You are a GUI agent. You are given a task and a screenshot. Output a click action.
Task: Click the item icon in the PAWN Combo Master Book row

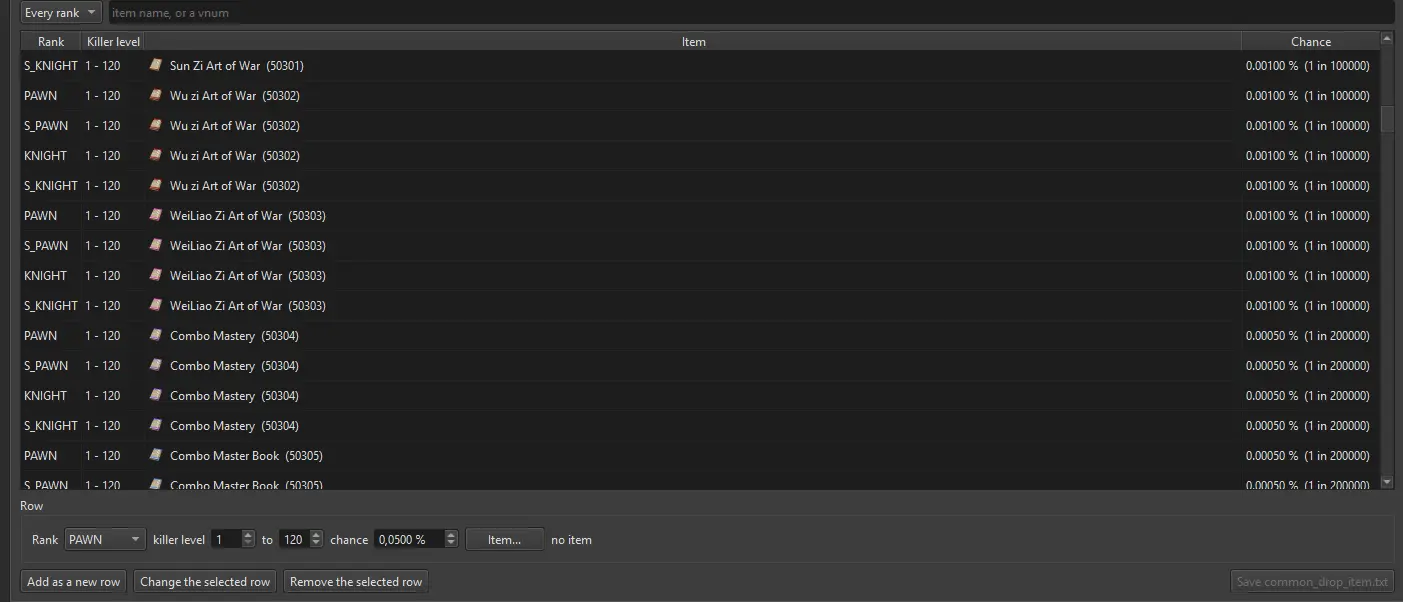(155, 455)
